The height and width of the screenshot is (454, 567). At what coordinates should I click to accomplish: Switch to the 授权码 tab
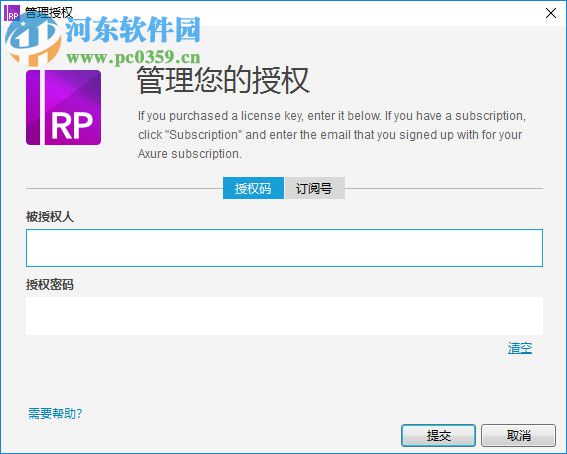[253, 188]
